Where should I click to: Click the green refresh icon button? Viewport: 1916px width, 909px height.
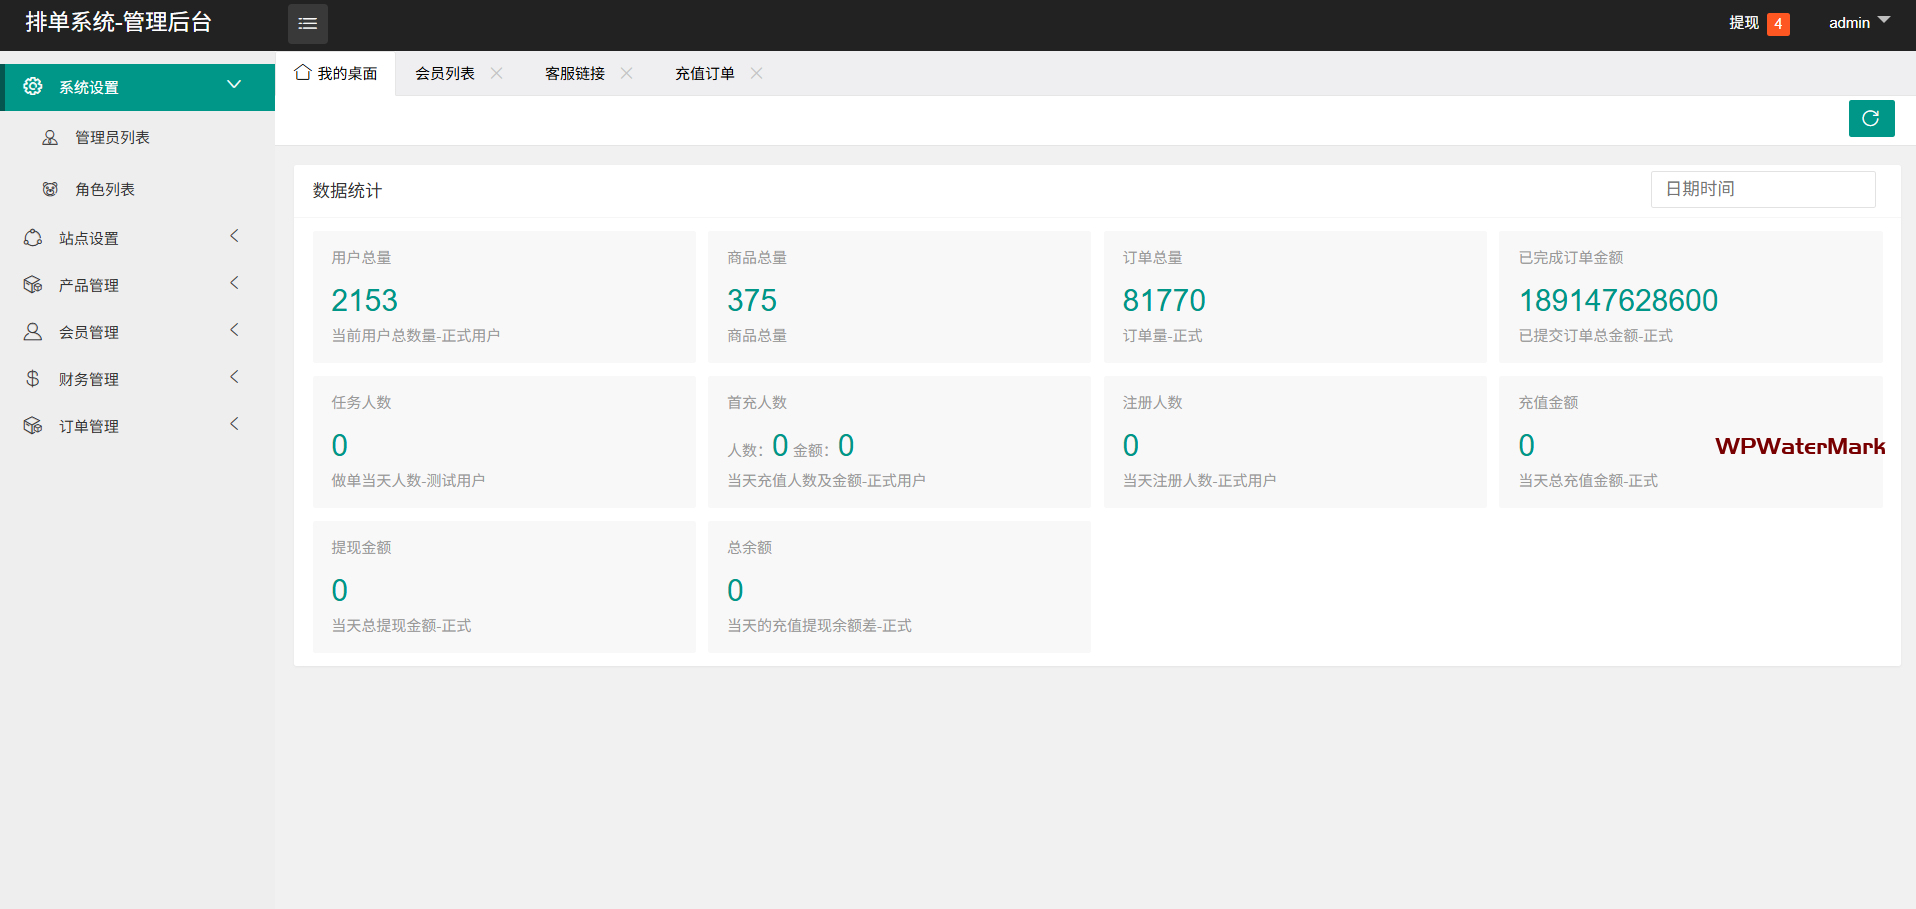point(1870,119)
